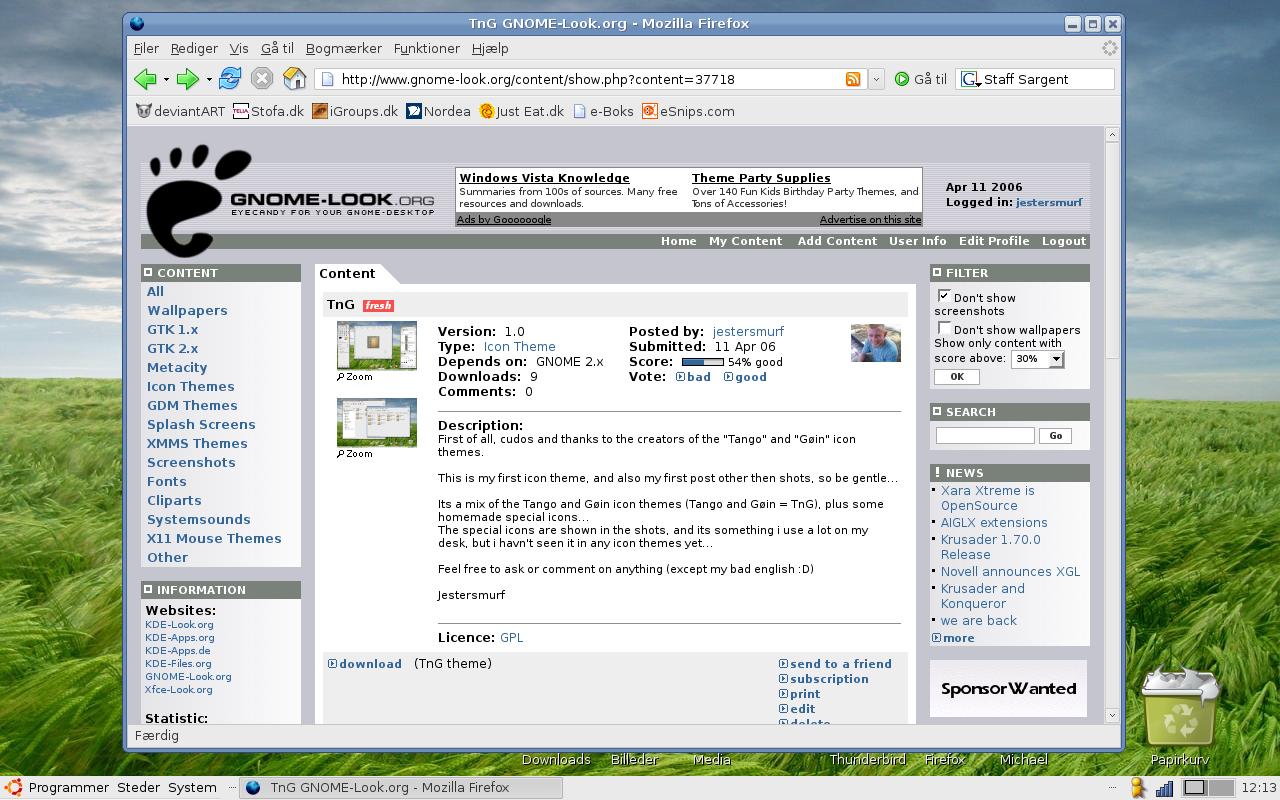The image size is (1280, 800).
Task: Click My Content in navigation bar
Action: [745, 241]
